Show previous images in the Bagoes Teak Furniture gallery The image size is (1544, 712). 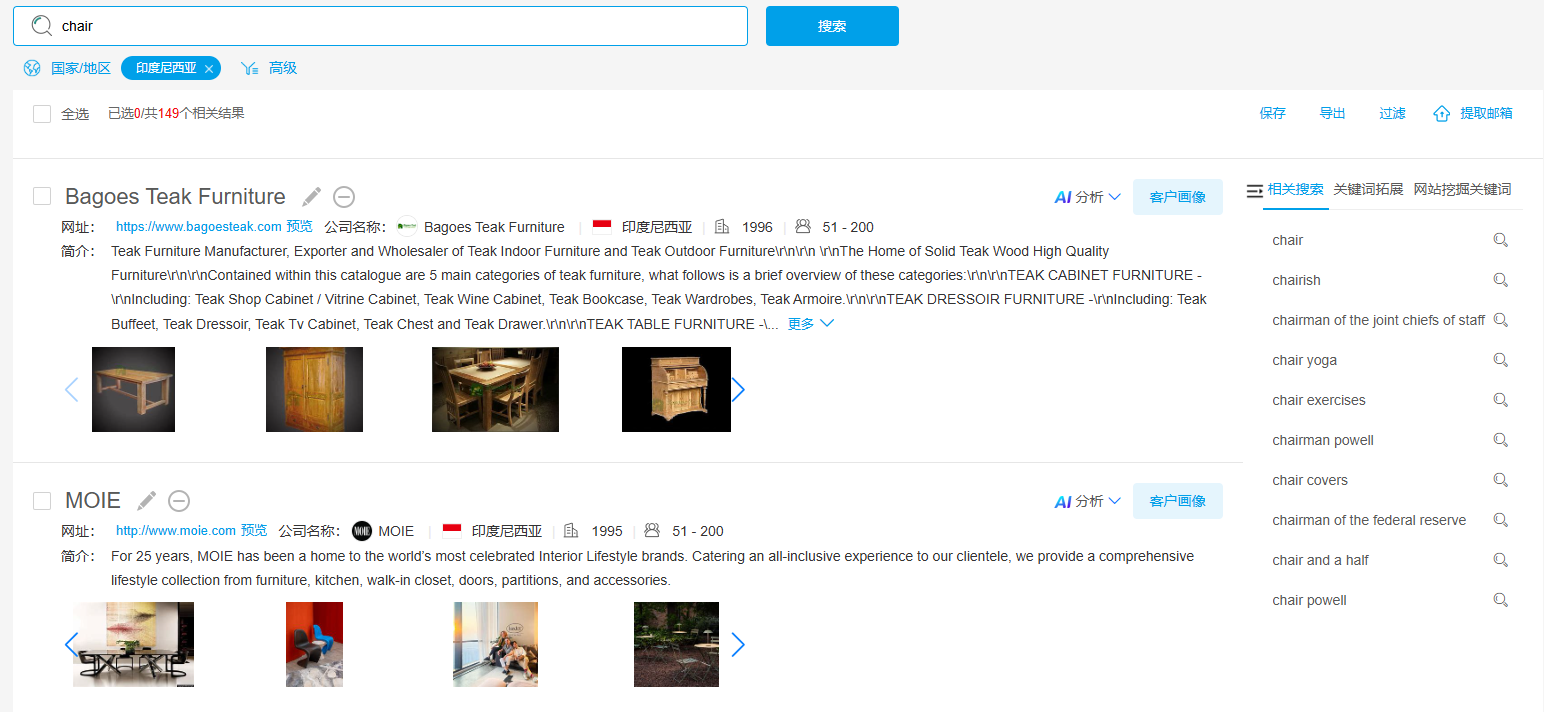click(71, 390)
